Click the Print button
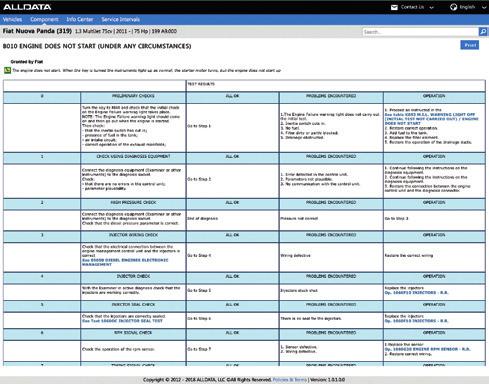 click(x=470, y=45)
